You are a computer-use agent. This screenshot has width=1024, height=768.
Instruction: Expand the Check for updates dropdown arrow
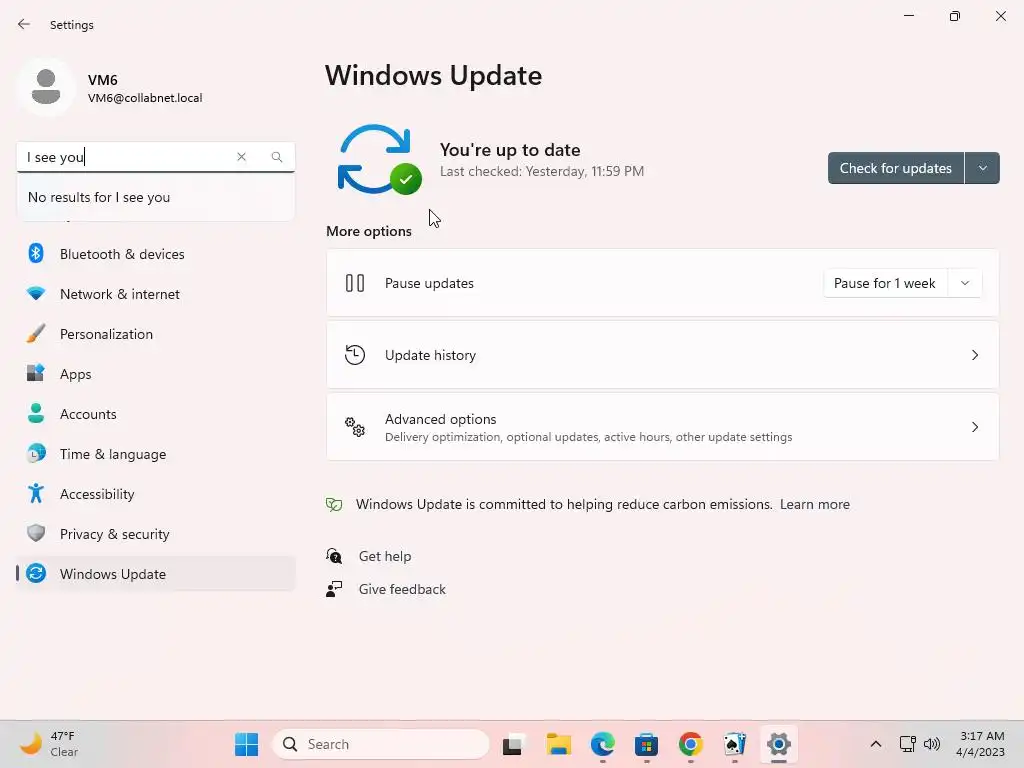[982, 168]
